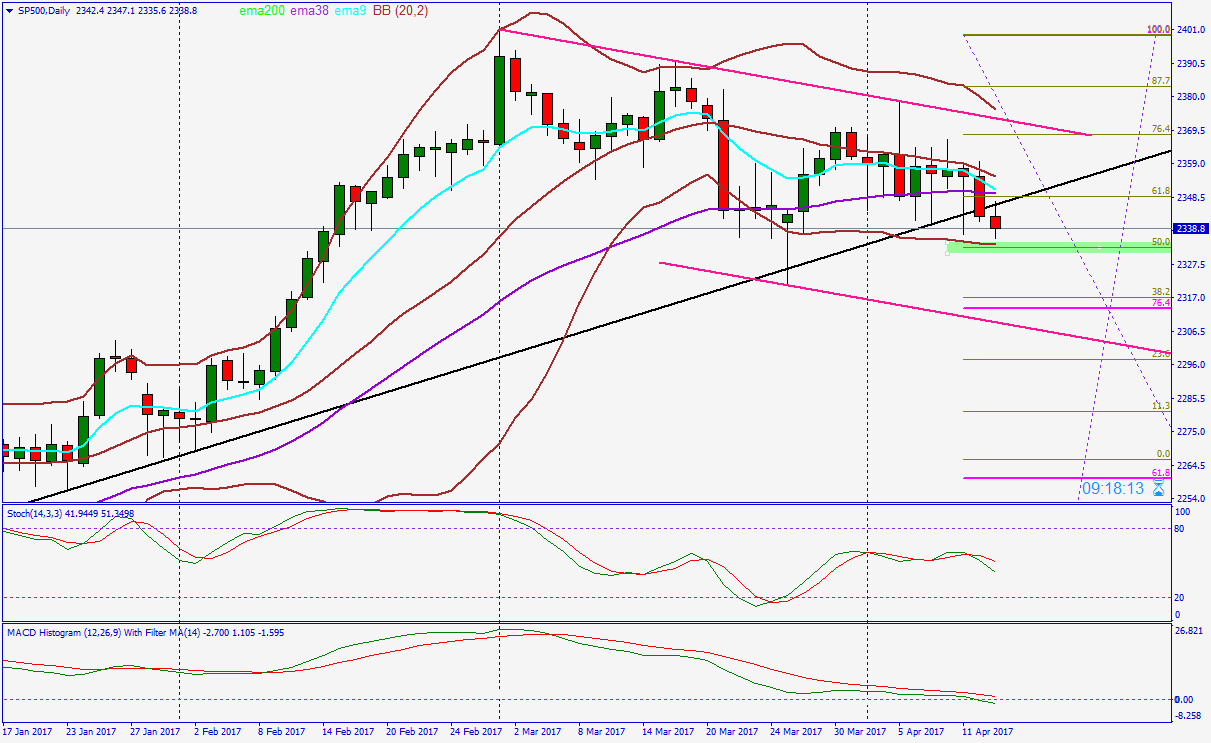Screen dimensions: 1211x743
Task: Select the SP500,Daily chart title
Action: tap(45, 8)
